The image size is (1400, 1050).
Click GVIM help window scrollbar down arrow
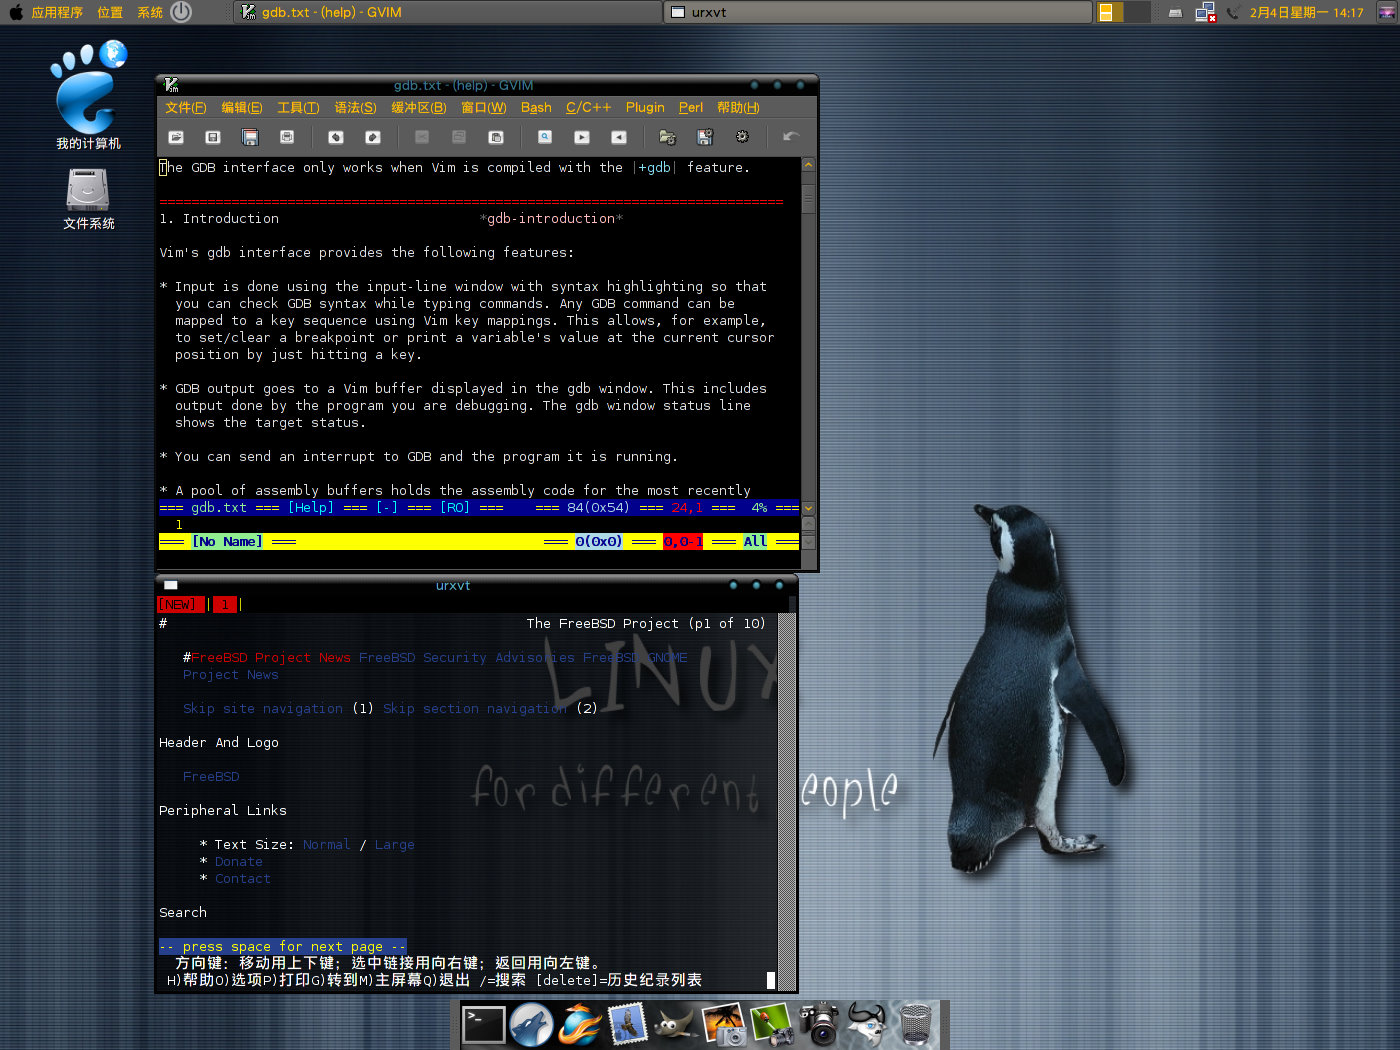pyautogui.click(x=808, y=508)
